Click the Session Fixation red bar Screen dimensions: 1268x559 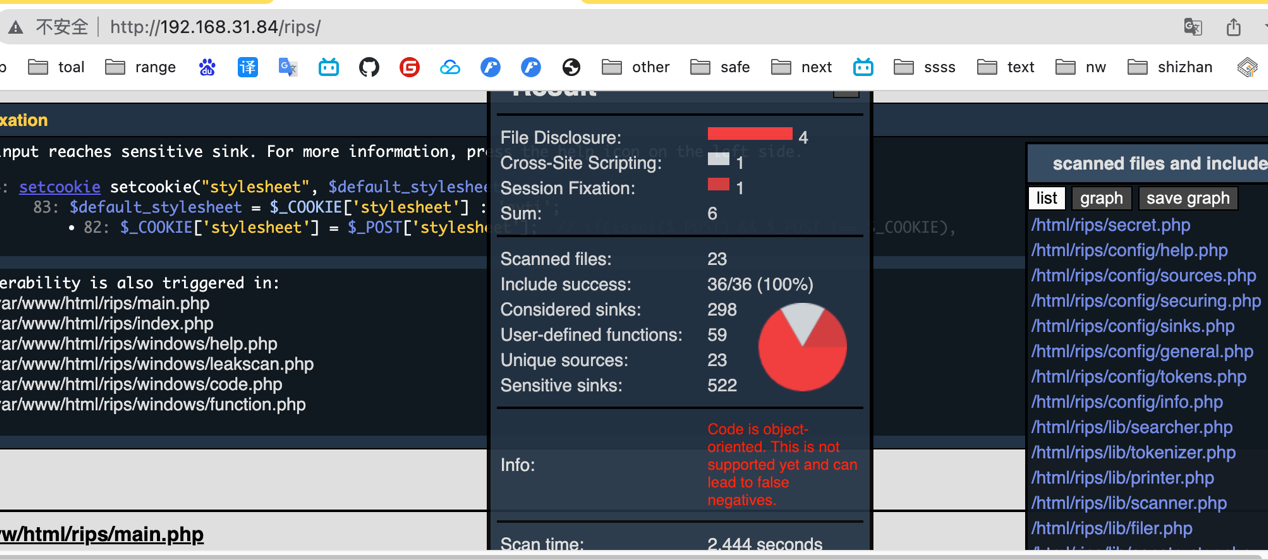tap(718, 184)
